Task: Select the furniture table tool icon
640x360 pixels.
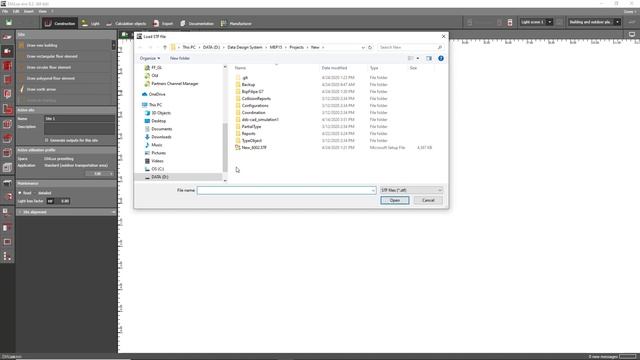Action: click(x=7, y=183)
